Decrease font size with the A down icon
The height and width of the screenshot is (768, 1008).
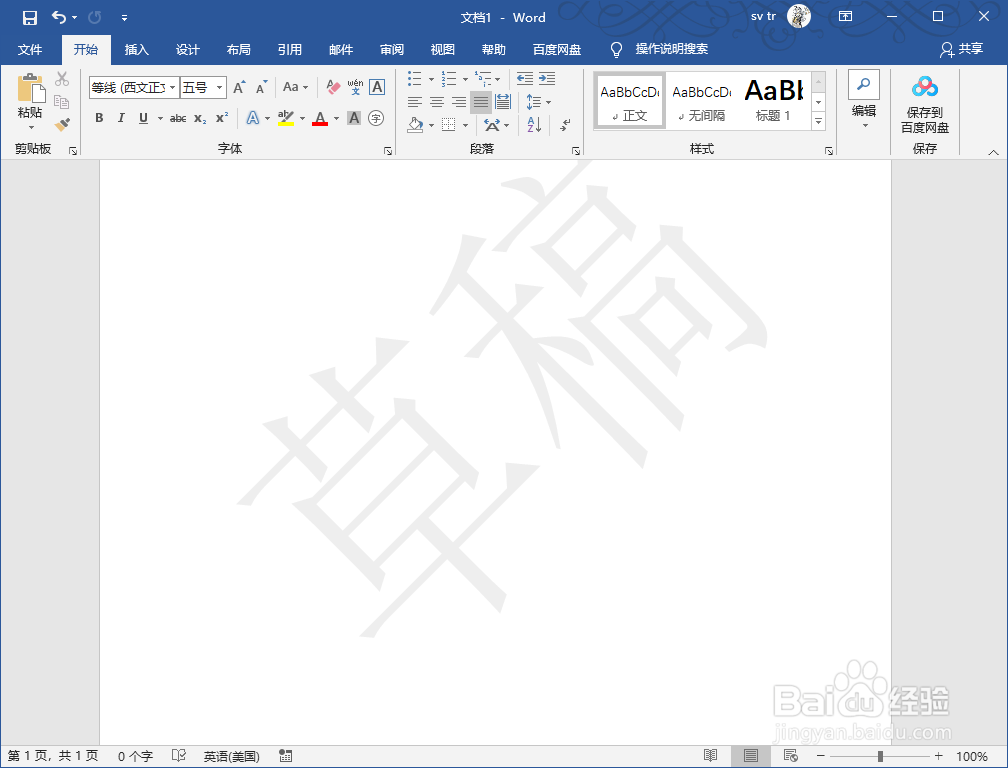261,87
